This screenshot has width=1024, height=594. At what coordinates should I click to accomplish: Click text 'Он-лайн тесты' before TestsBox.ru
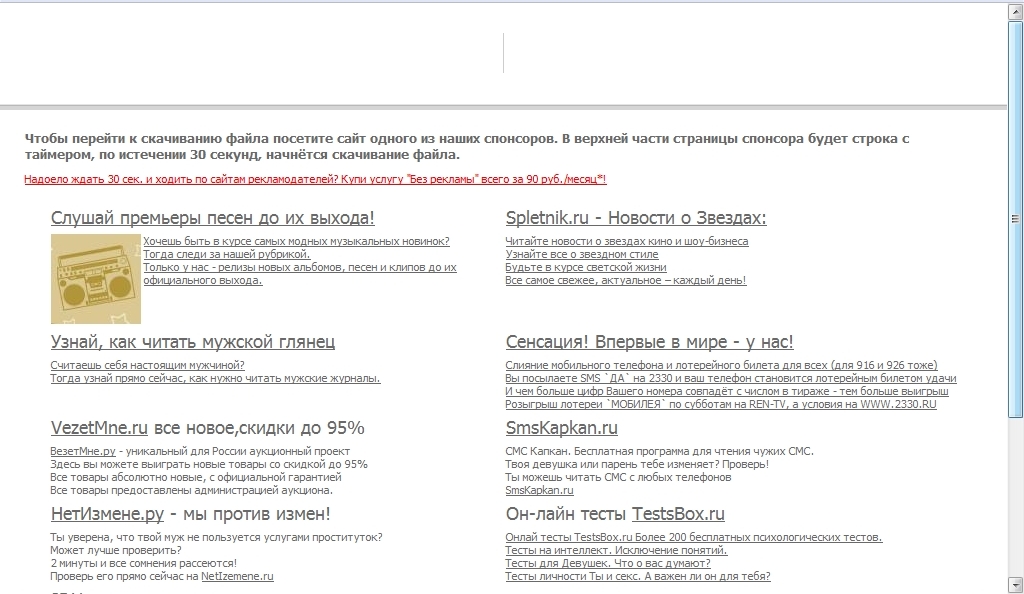566,514
